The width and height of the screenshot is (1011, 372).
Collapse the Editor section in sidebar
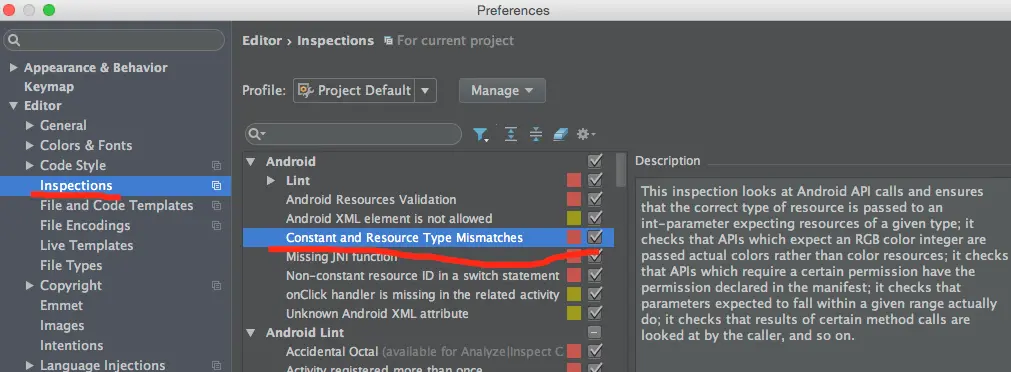[14, 106]
